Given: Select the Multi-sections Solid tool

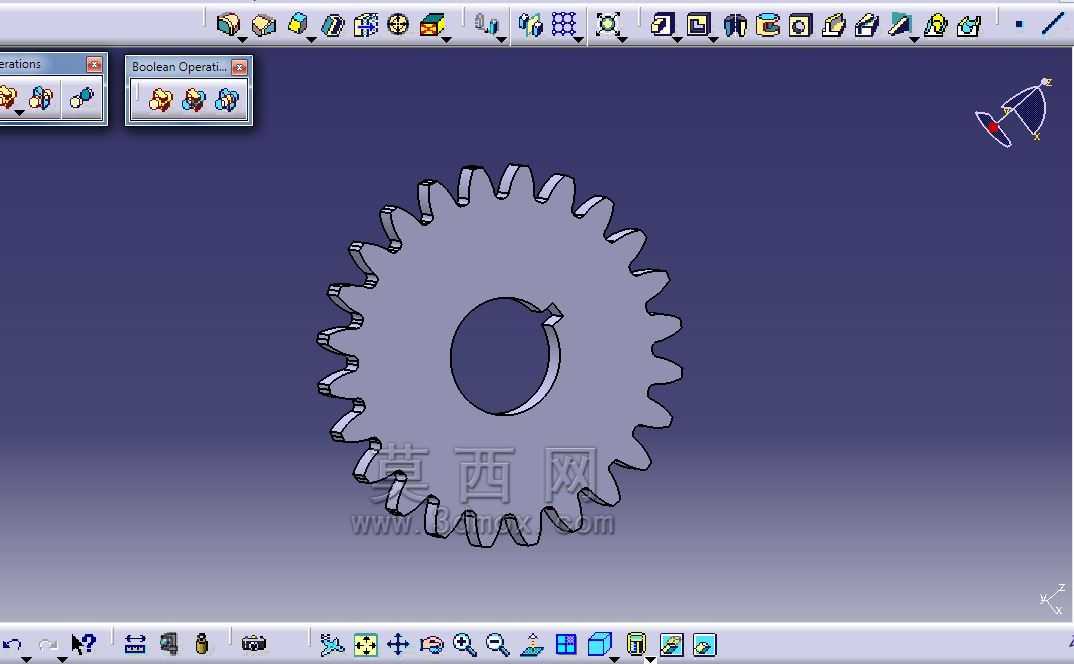Looking at the screenshot, I should pos(936,25).
